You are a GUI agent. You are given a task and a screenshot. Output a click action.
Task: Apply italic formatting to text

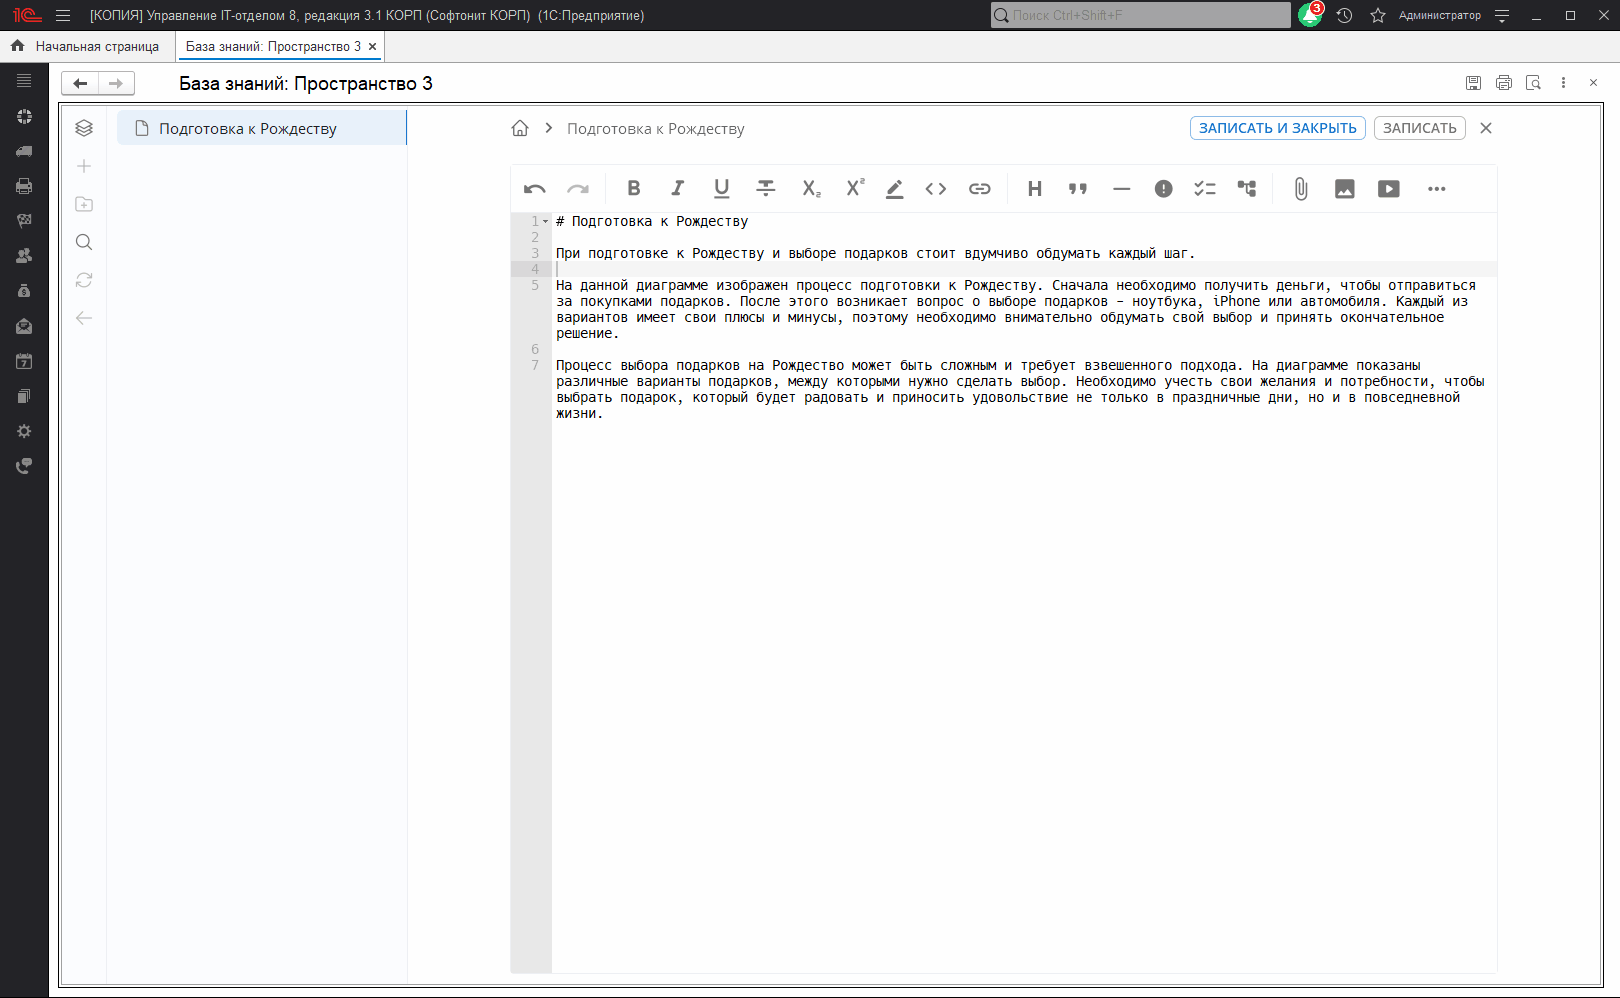point(677,188)
